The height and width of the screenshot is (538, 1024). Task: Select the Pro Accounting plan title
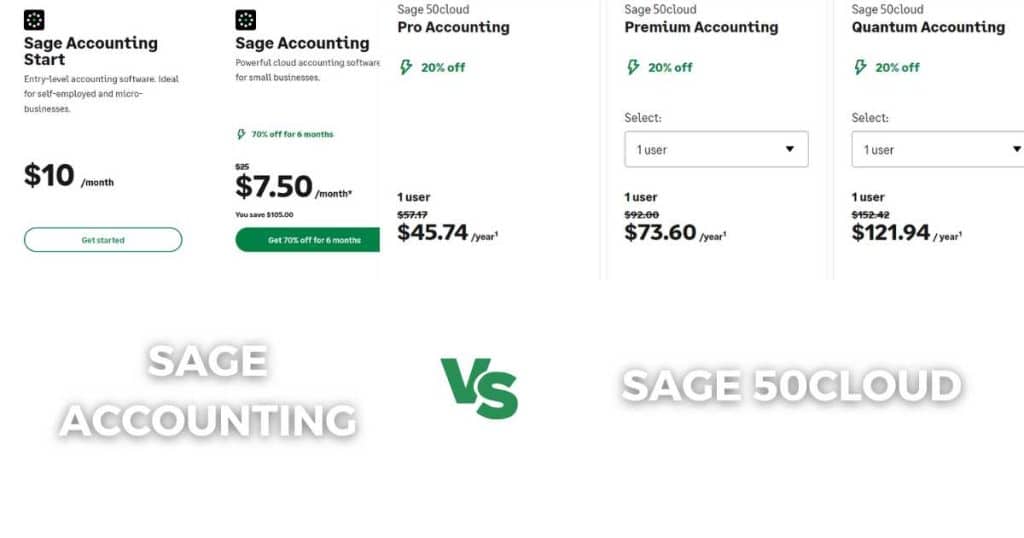(x=453, y=27)
